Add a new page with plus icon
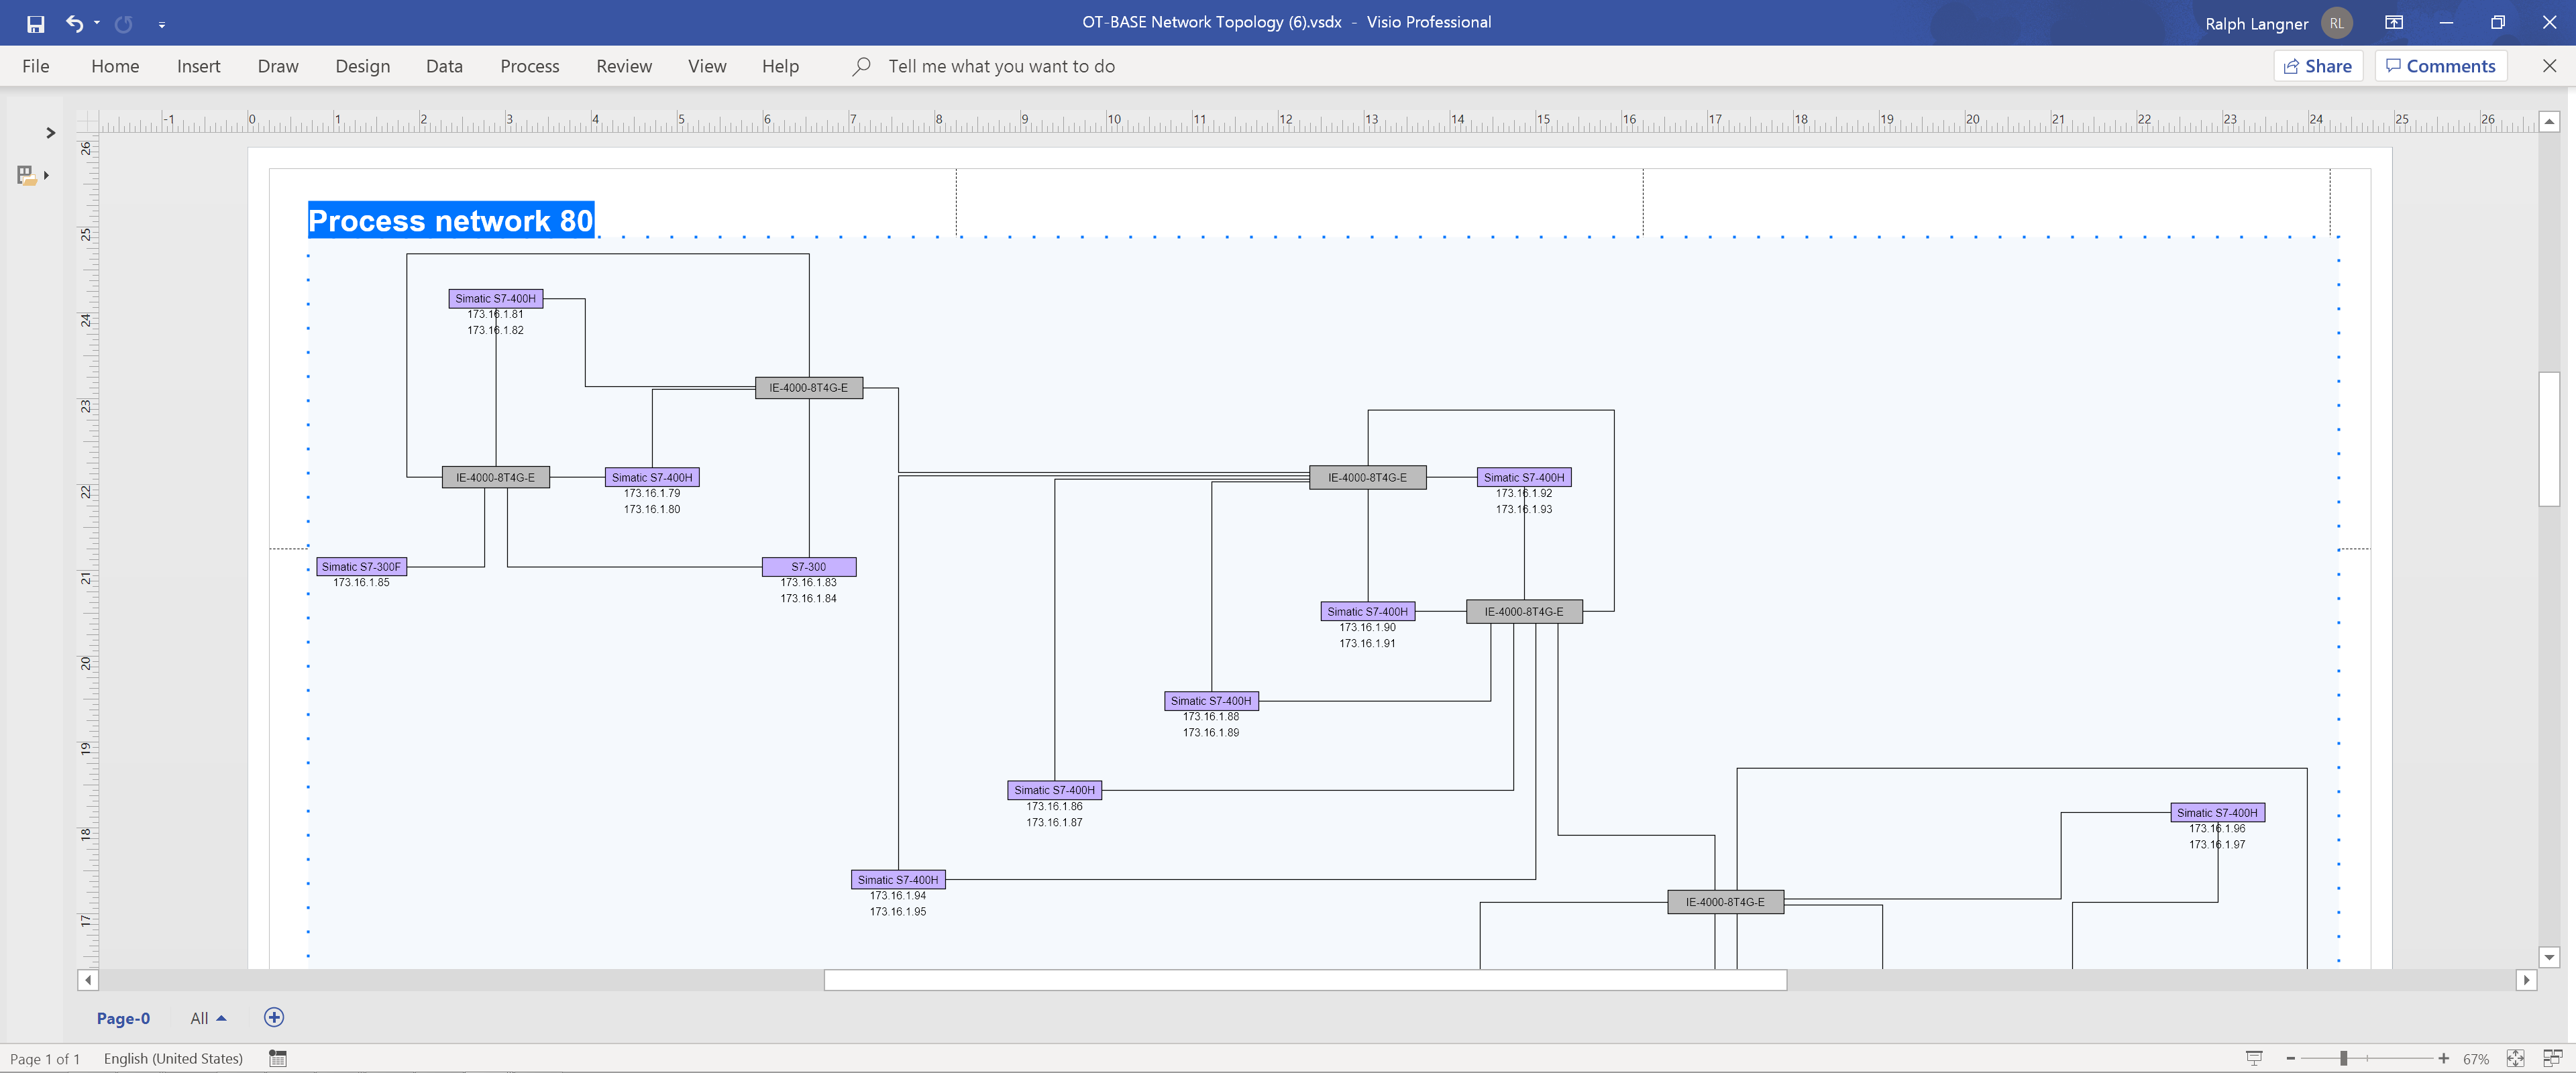This screenshot has height=1073, width=2576. click(274, 1017)
